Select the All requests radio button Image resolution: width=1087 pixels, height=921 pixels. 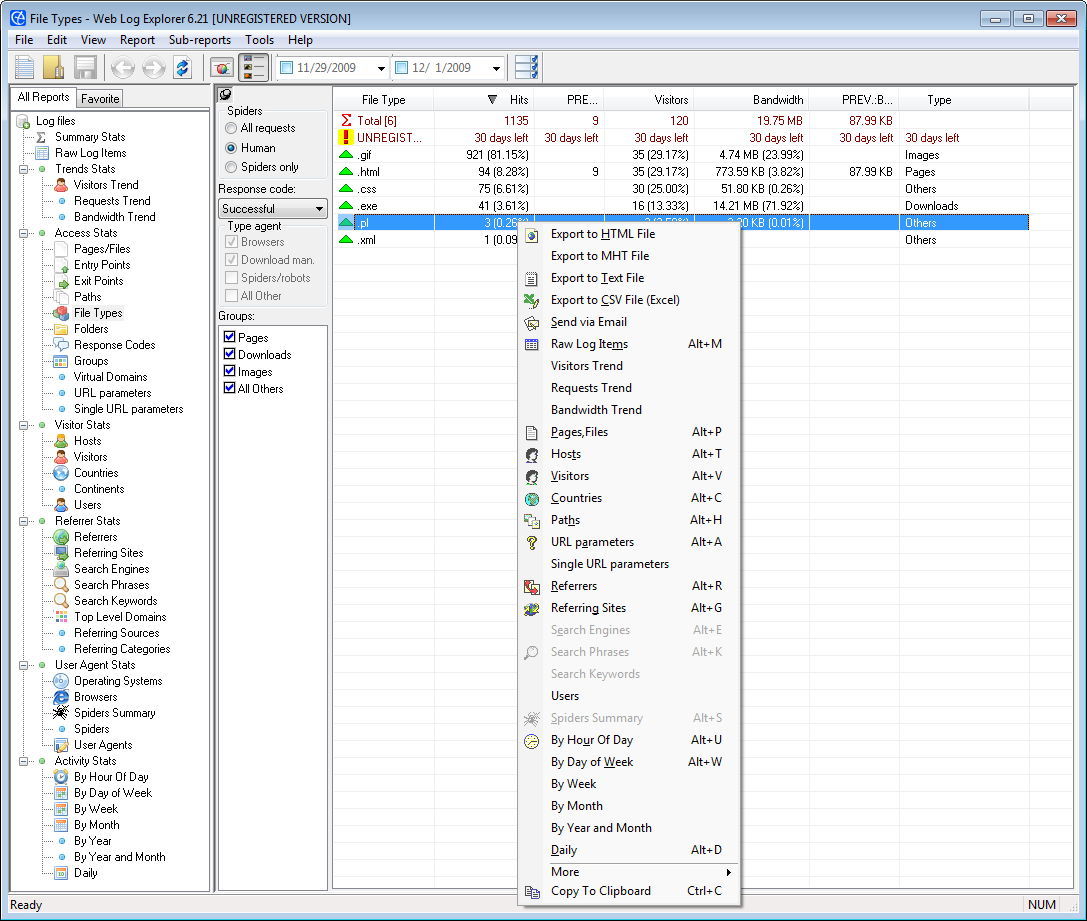[x=231, y=128]
